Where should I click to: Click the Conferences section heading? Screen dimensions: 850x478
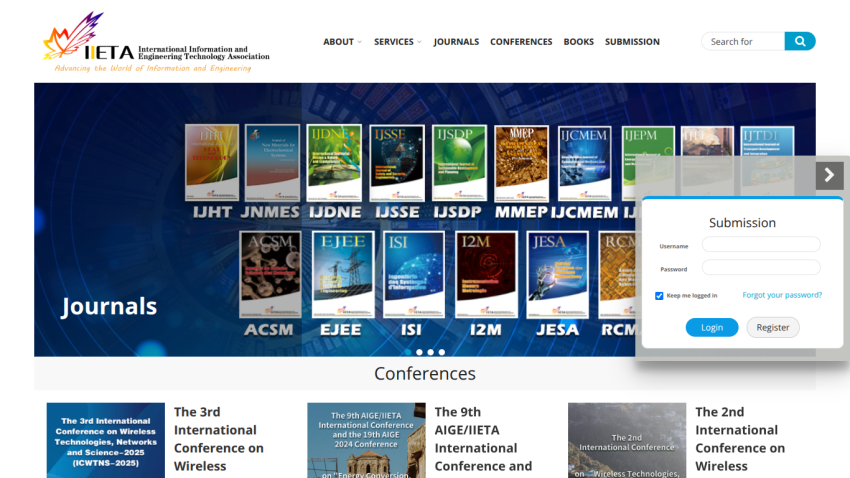[425, 373]
